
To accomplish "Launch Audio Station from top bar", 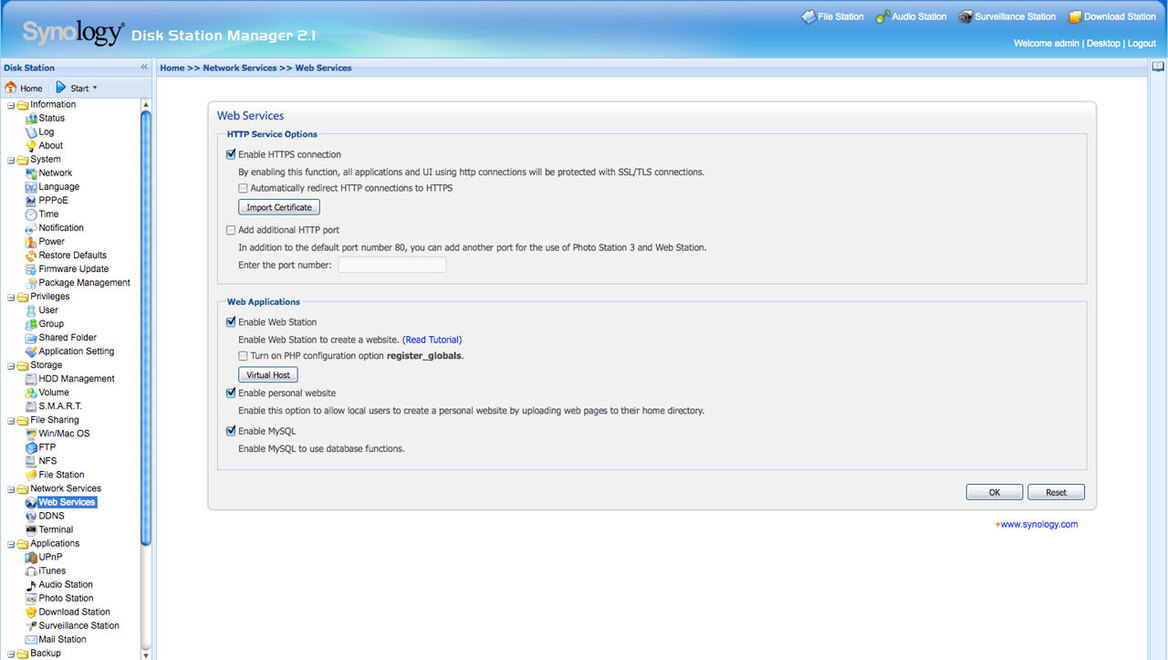I will (x=910, y=16).
